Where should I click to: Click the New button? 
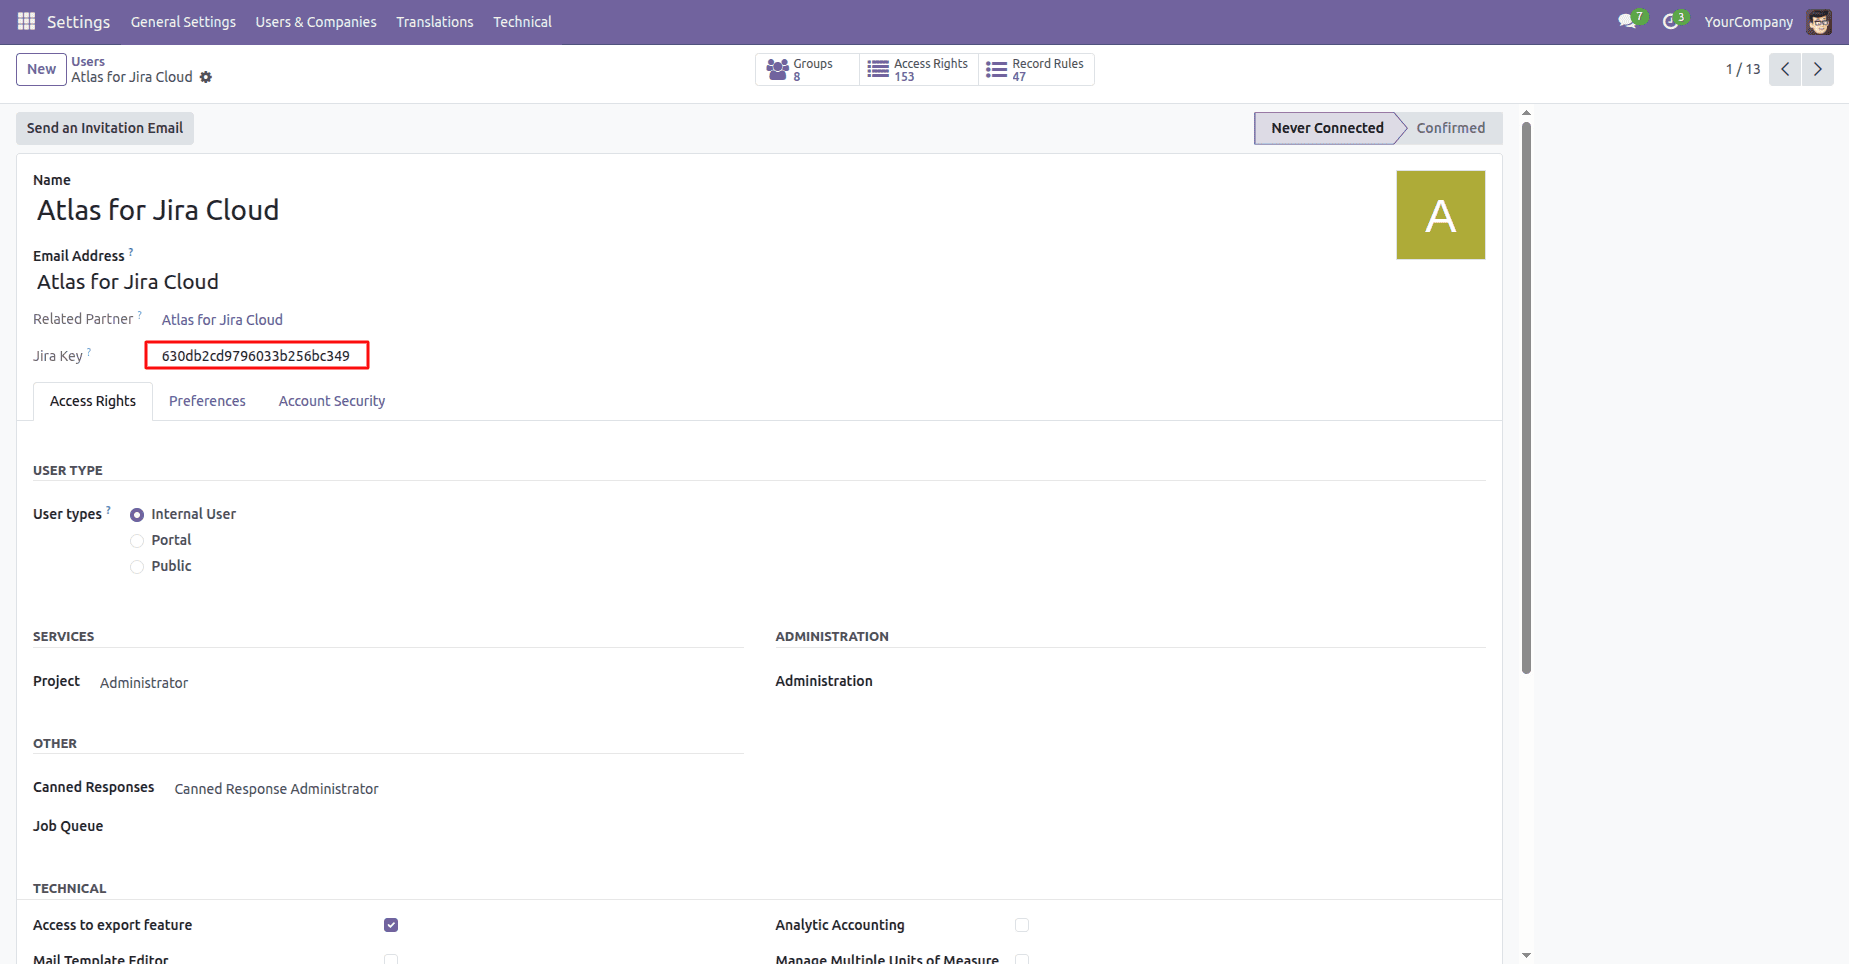(x=41, y=69)
